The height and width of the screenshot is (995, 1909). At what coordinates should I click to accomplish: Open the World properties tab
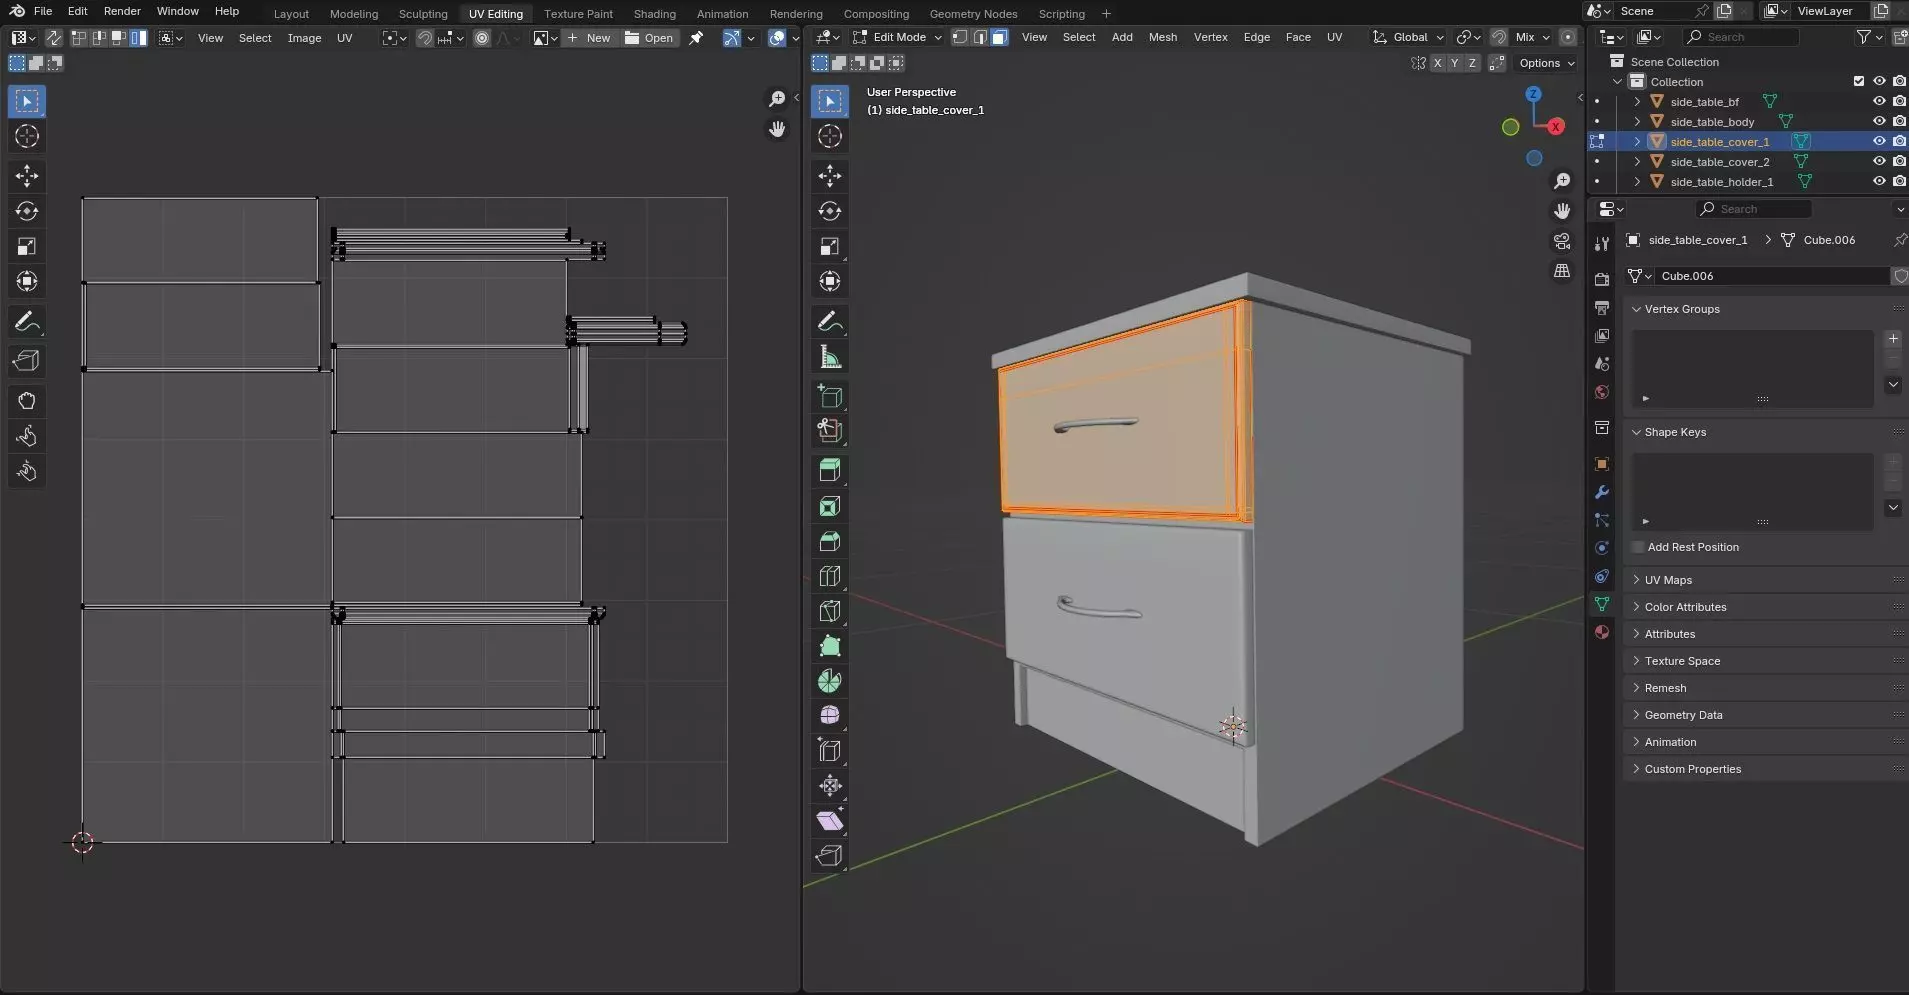[1602, 392]
